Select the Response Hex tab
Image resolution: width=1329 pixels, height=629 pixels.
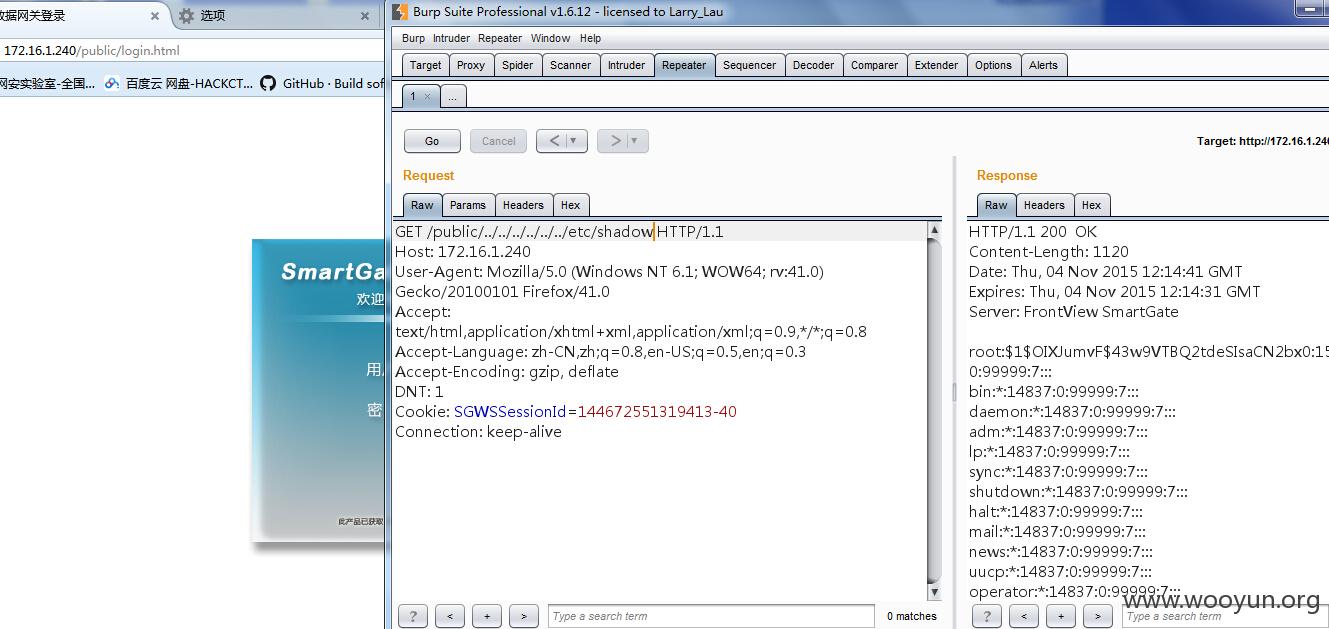[1092, 205]
